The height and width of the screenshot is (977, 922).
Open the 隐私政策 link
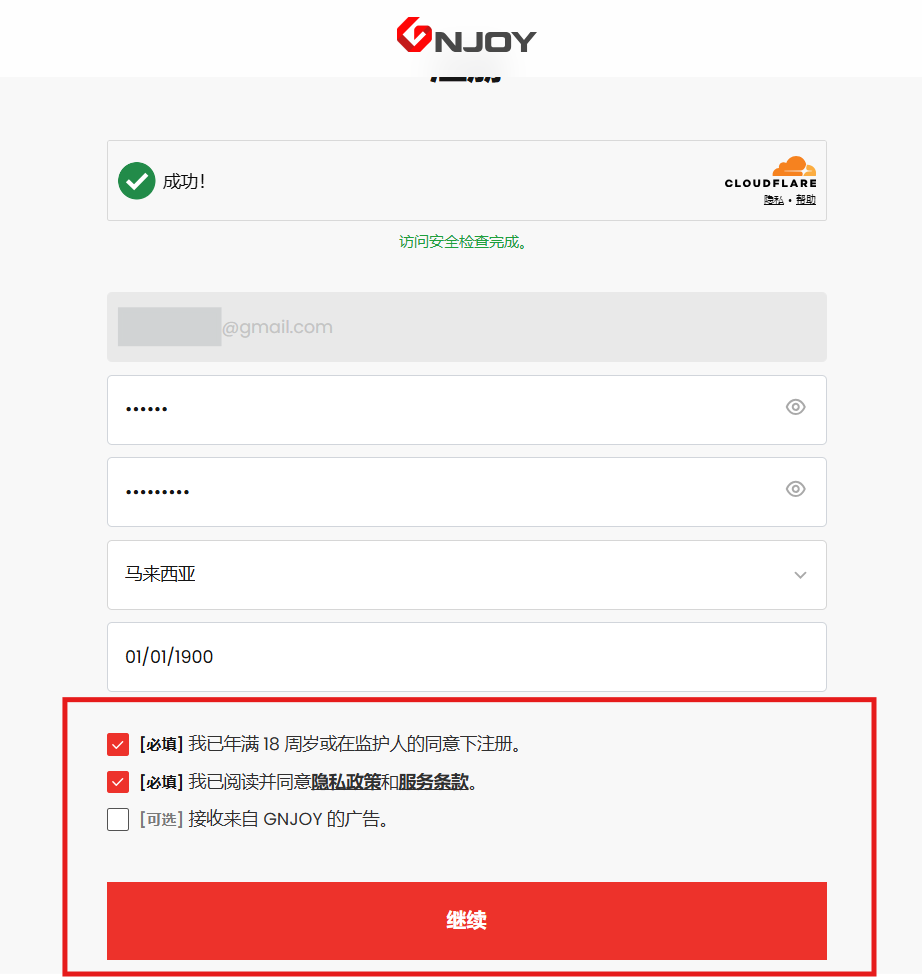(x=346, y=782)
